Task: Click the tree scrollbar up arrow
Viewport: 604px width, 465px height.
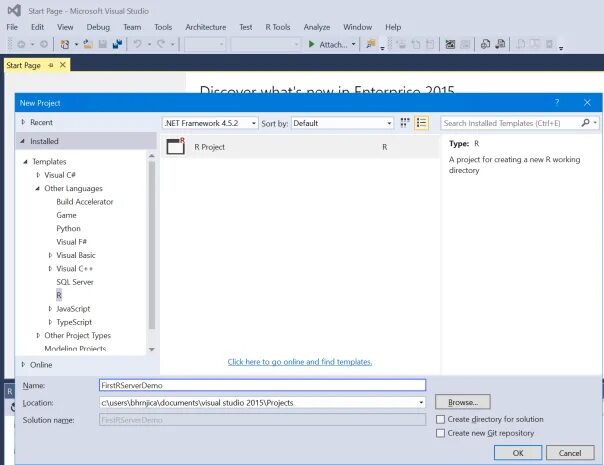Action: [152, 156]
